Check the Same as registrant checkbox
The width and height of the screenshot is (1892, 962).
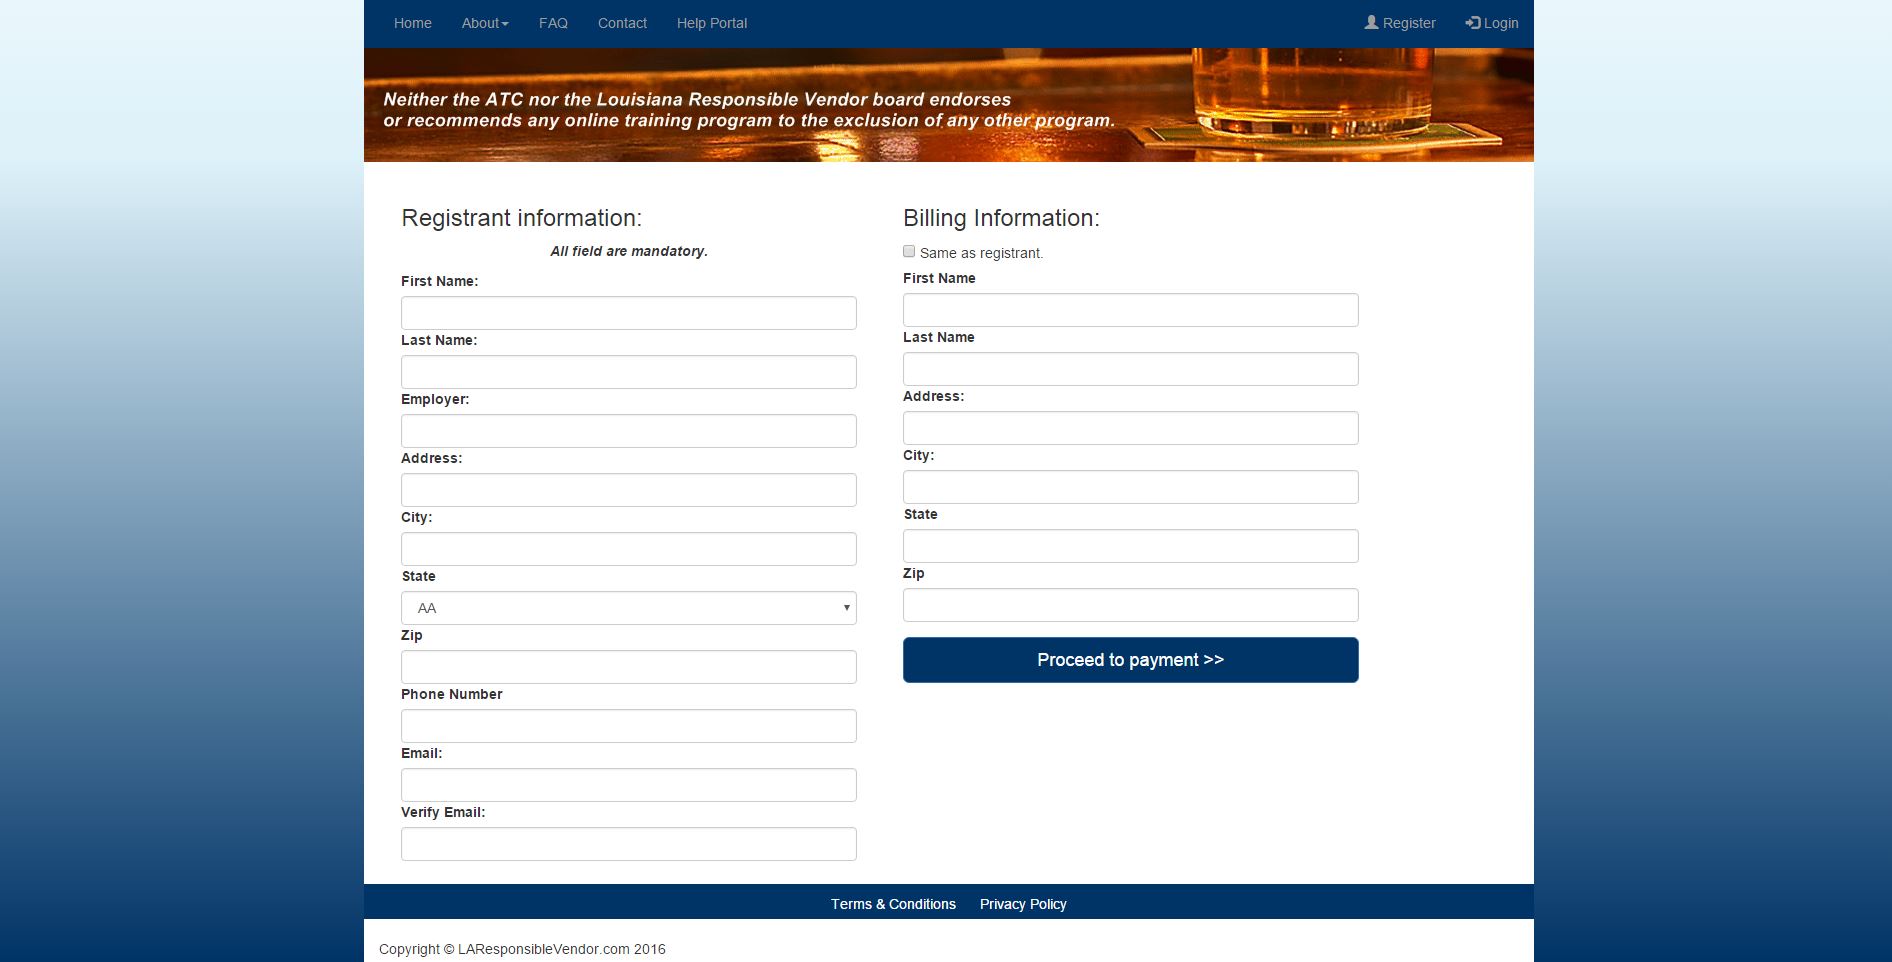[x=909, y=252]
